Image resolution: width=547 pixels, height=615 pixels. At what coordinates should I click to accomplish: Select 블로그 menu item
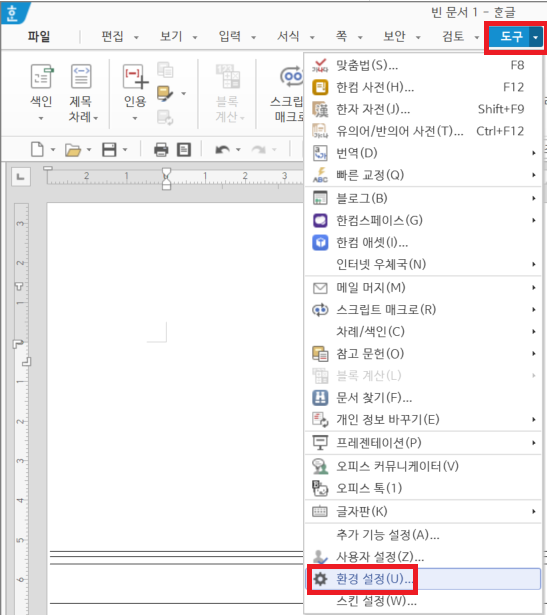[423, 198]
